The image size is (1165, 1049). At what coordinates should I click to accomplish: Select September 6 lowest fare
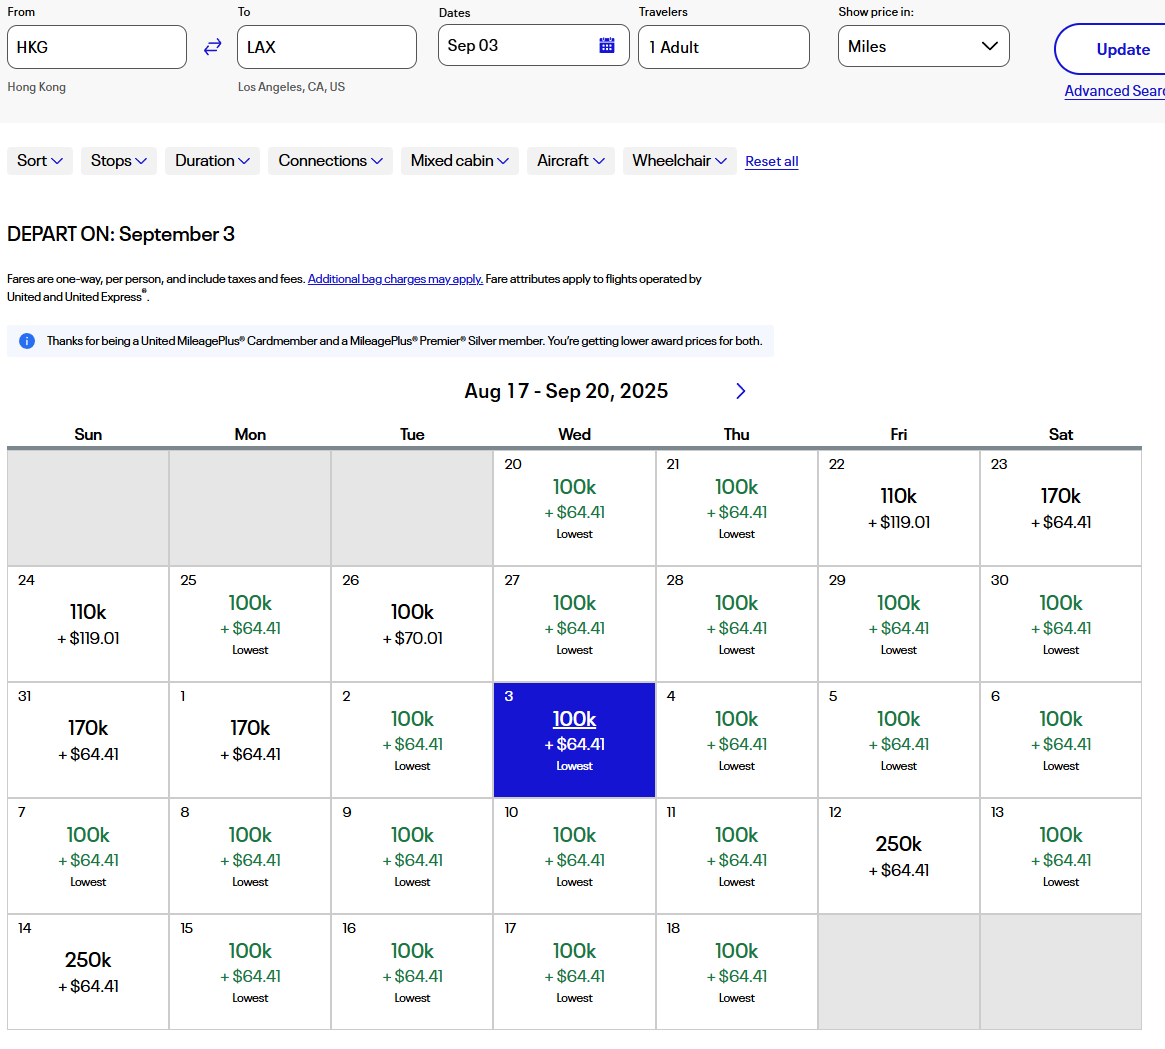(x=1060, y=740)
